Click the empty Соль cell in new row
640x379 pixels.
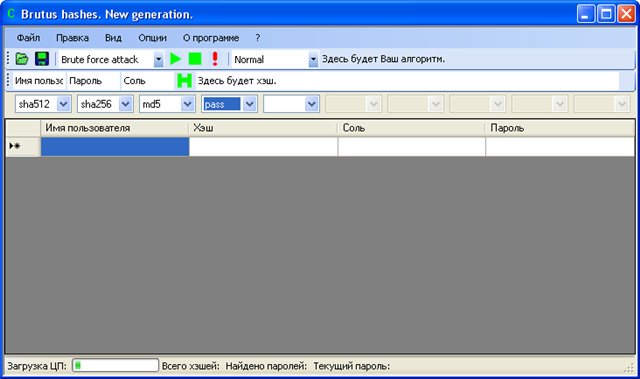pos(412,146)
